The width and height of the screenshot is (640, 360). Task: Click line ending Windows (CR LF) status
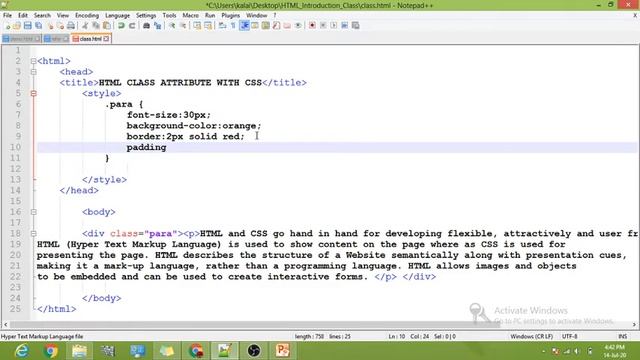(x=531, y=336)
